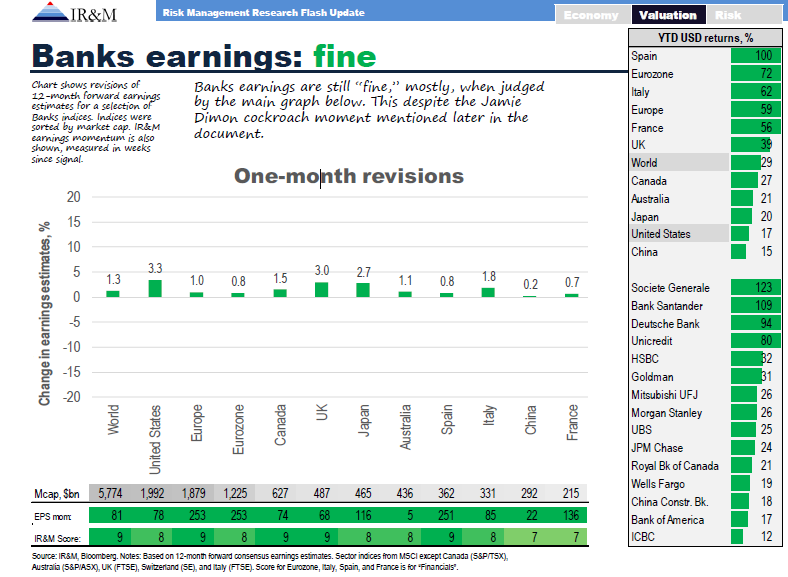Click the Bank Santander row
Image resolution: width=788 pixels, height=577 pixels.
[x=705, y=306]
